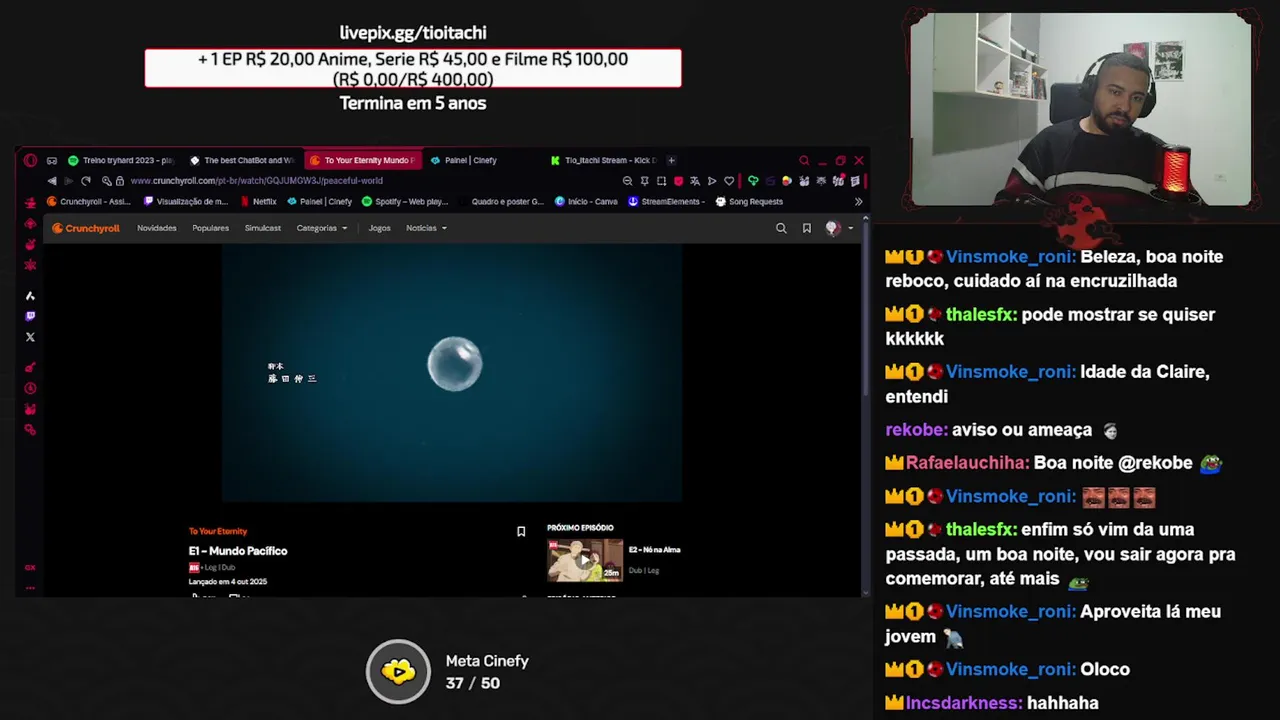Bookmark the episode E1 - Mundo Pacífico
The width and height of the screenshot is (1280, 720).
tap(521, 531)
